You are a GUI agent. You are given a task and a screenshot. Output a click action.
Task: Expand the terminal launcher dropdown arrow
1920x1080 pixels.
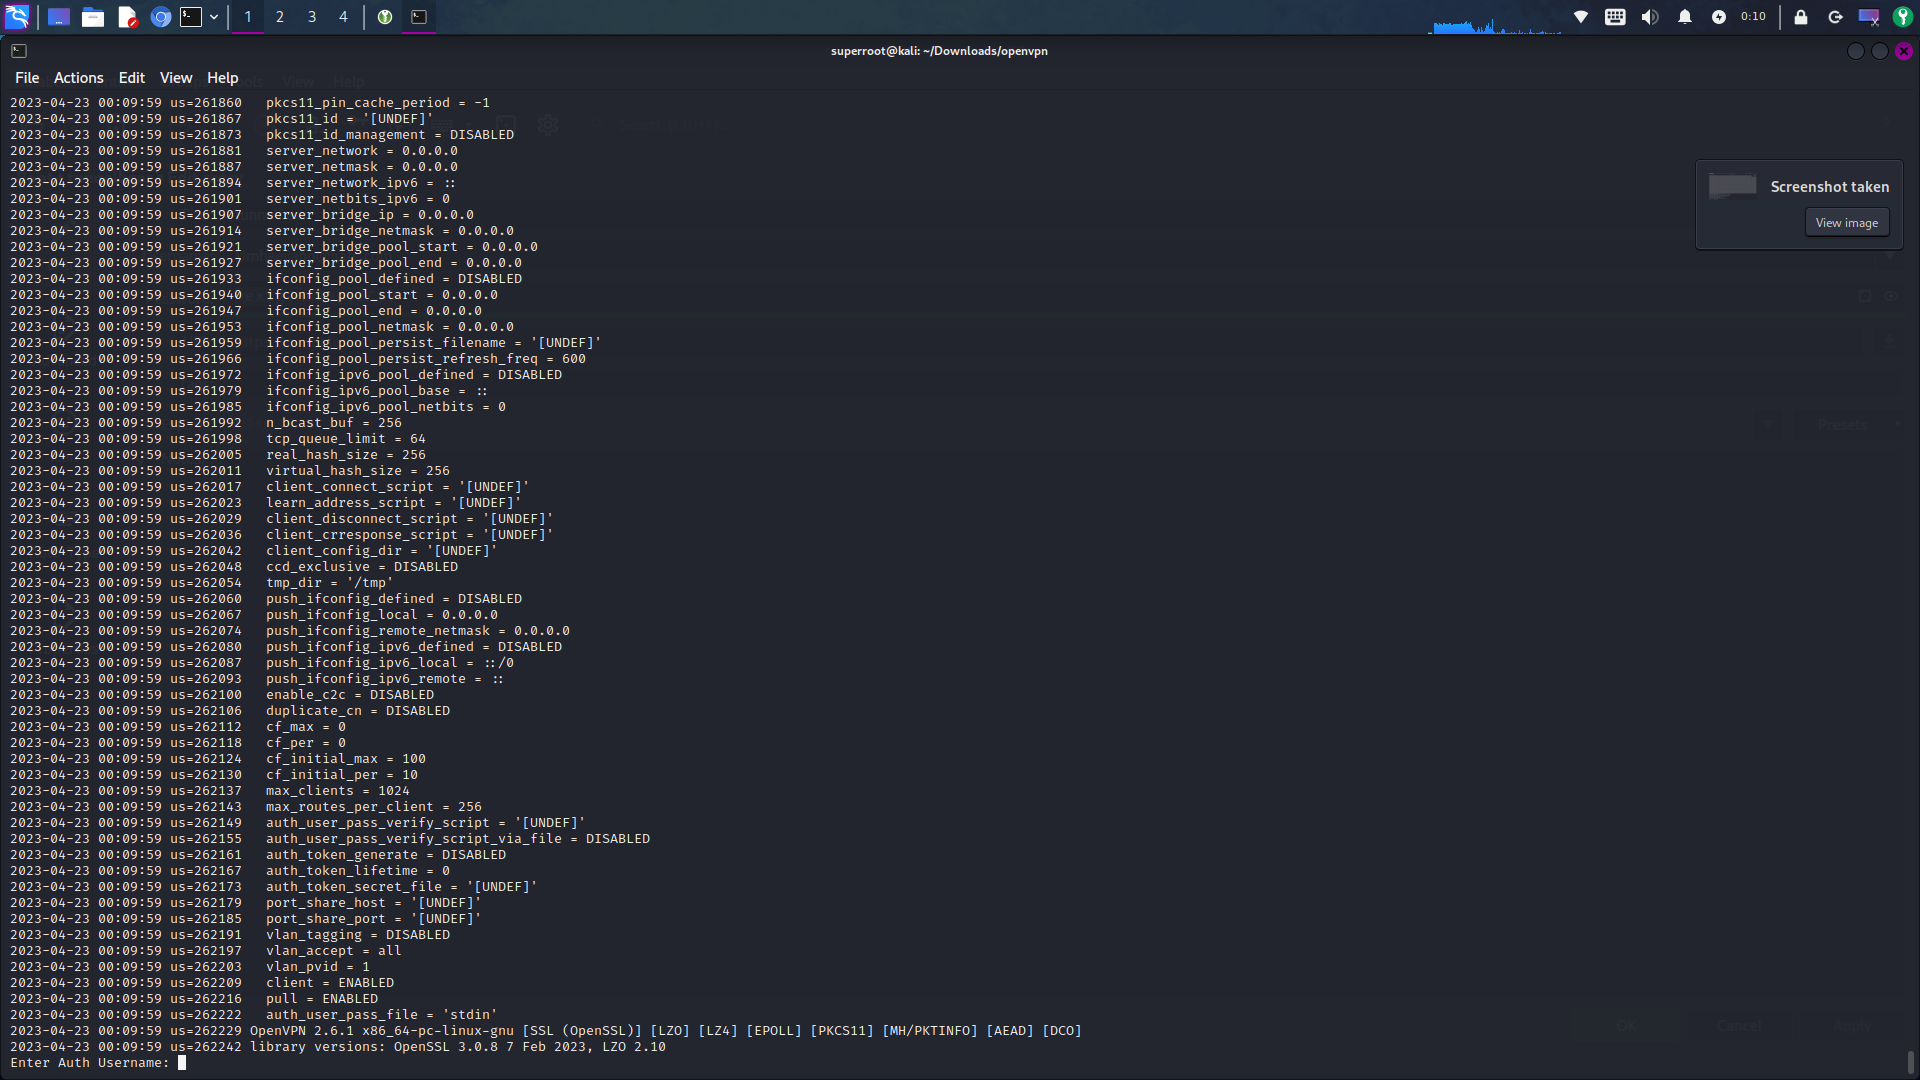tap(214, 17)
